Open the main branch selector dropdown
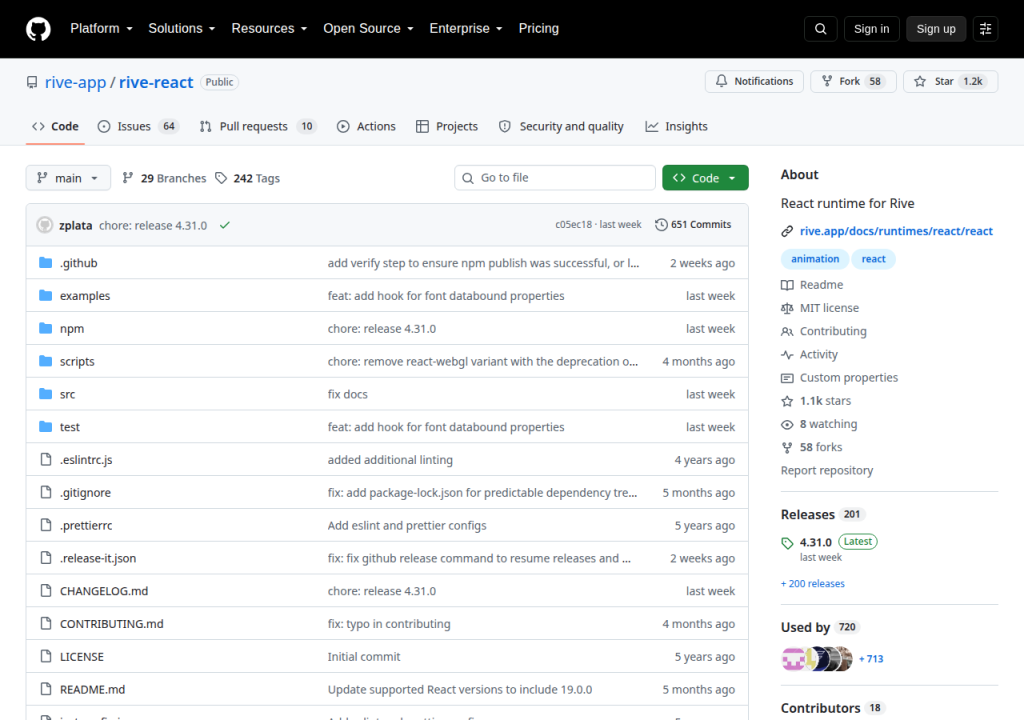The width and height of the screenshot is (1024, 720). (x=68, y=178)
